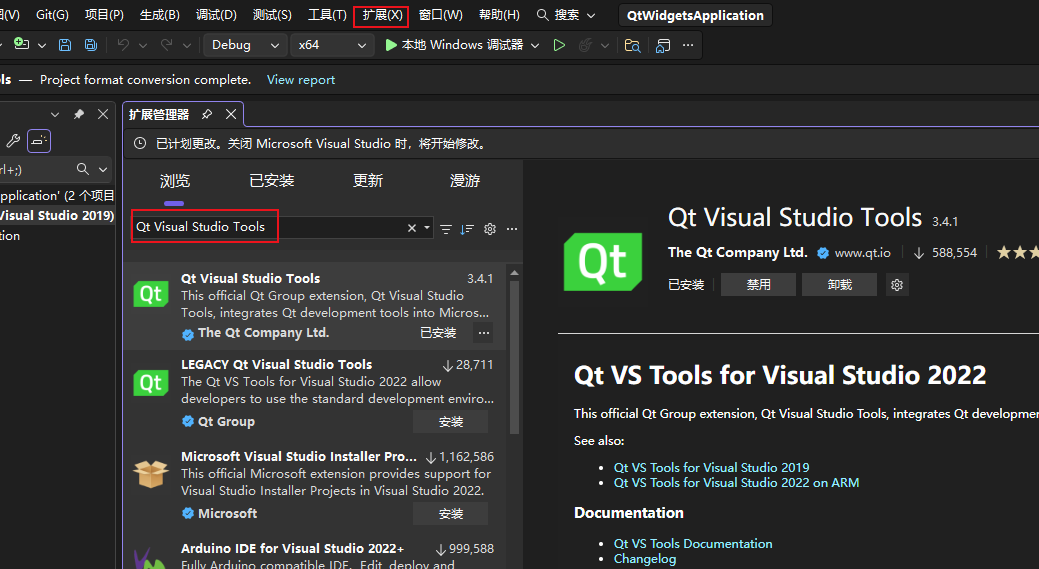Close the 扩展管理器 tab
Image resolution: width=1039 pixels, height=569 pixels.
(x=231, y=114)
